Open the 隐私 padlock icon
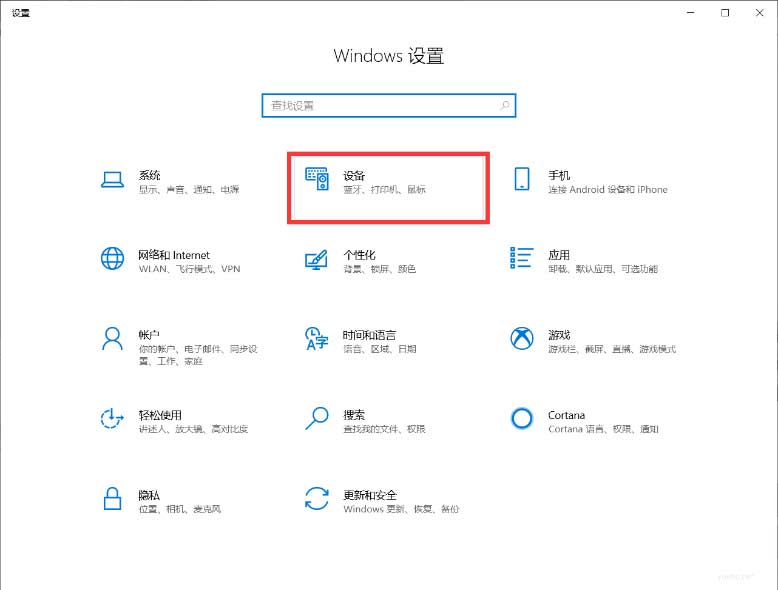 113,498
